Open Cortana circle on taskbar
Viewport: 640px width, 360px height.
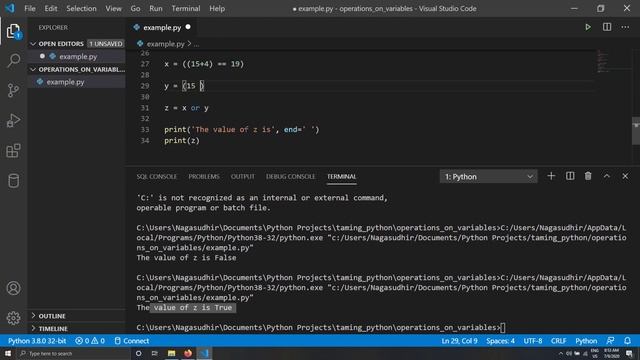(139, 353)
